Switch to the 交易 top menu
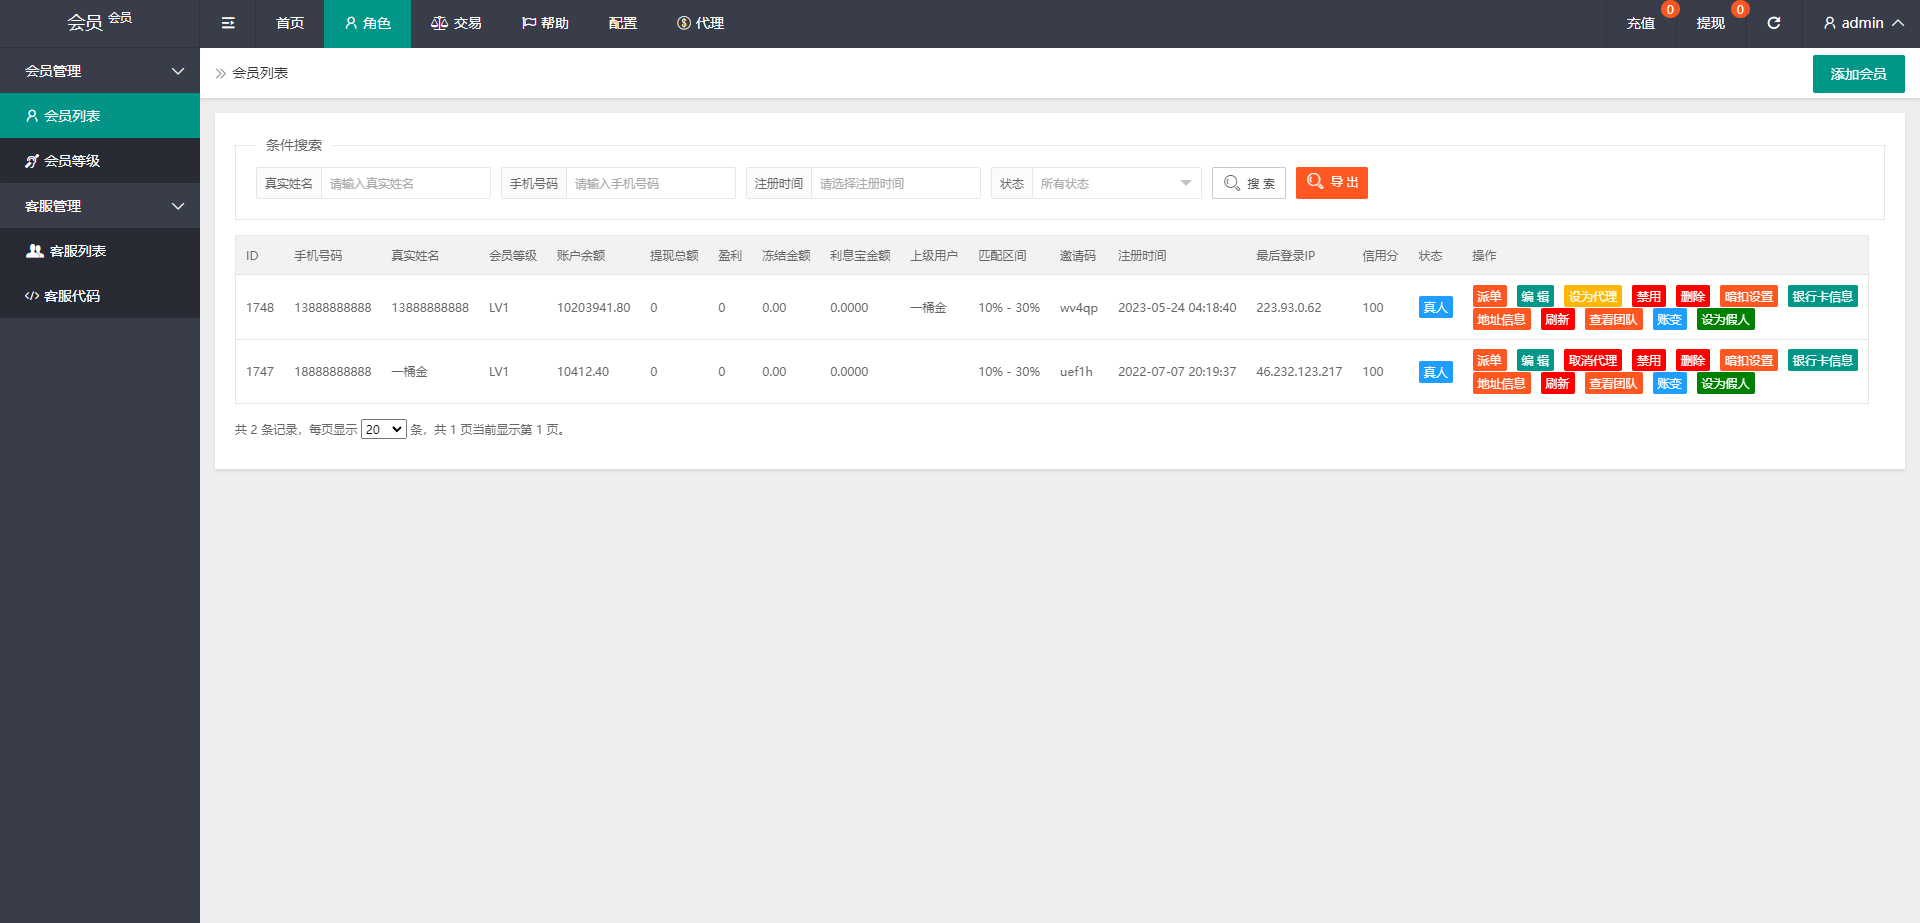1920x923 pixels. coord(456,23)
